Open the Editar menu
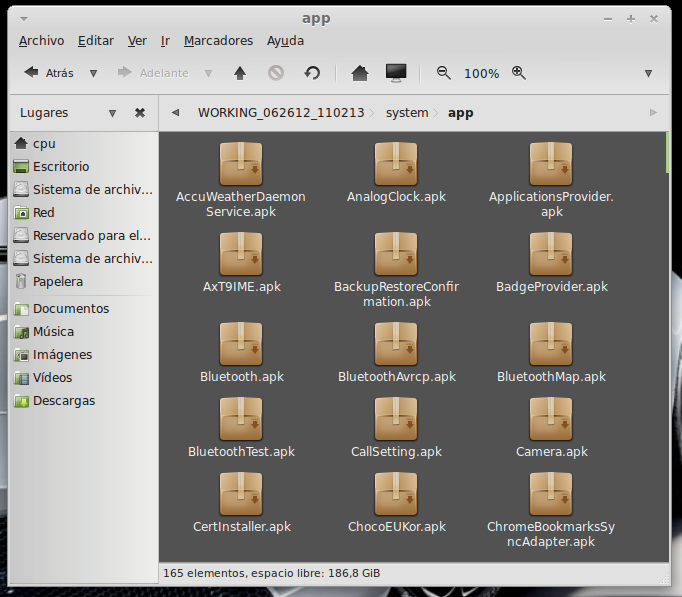Screen dimensions: 682x597 click(x=96, y=41)
